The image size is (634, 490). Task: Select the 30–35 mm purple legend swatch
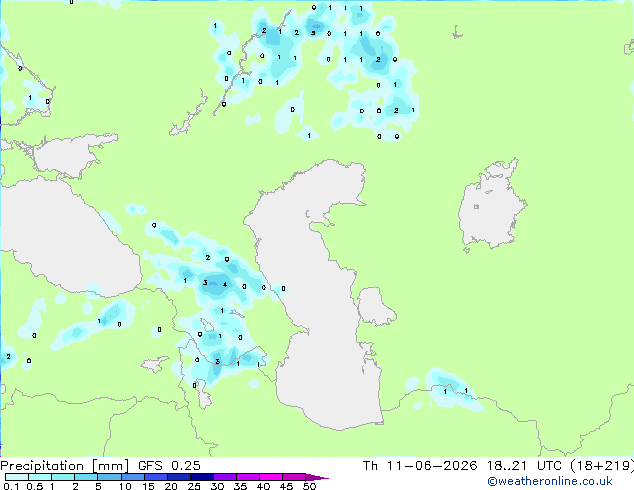224,477
